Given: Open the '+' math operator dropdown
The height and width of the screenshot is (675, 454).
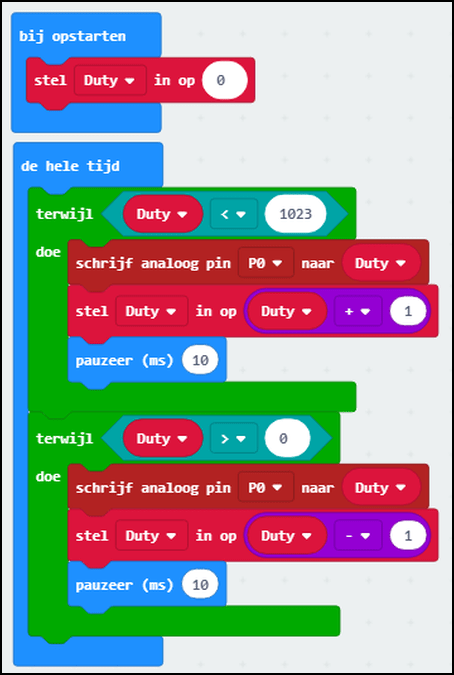Looking at the screenshot, I should [x=358, y=311].
